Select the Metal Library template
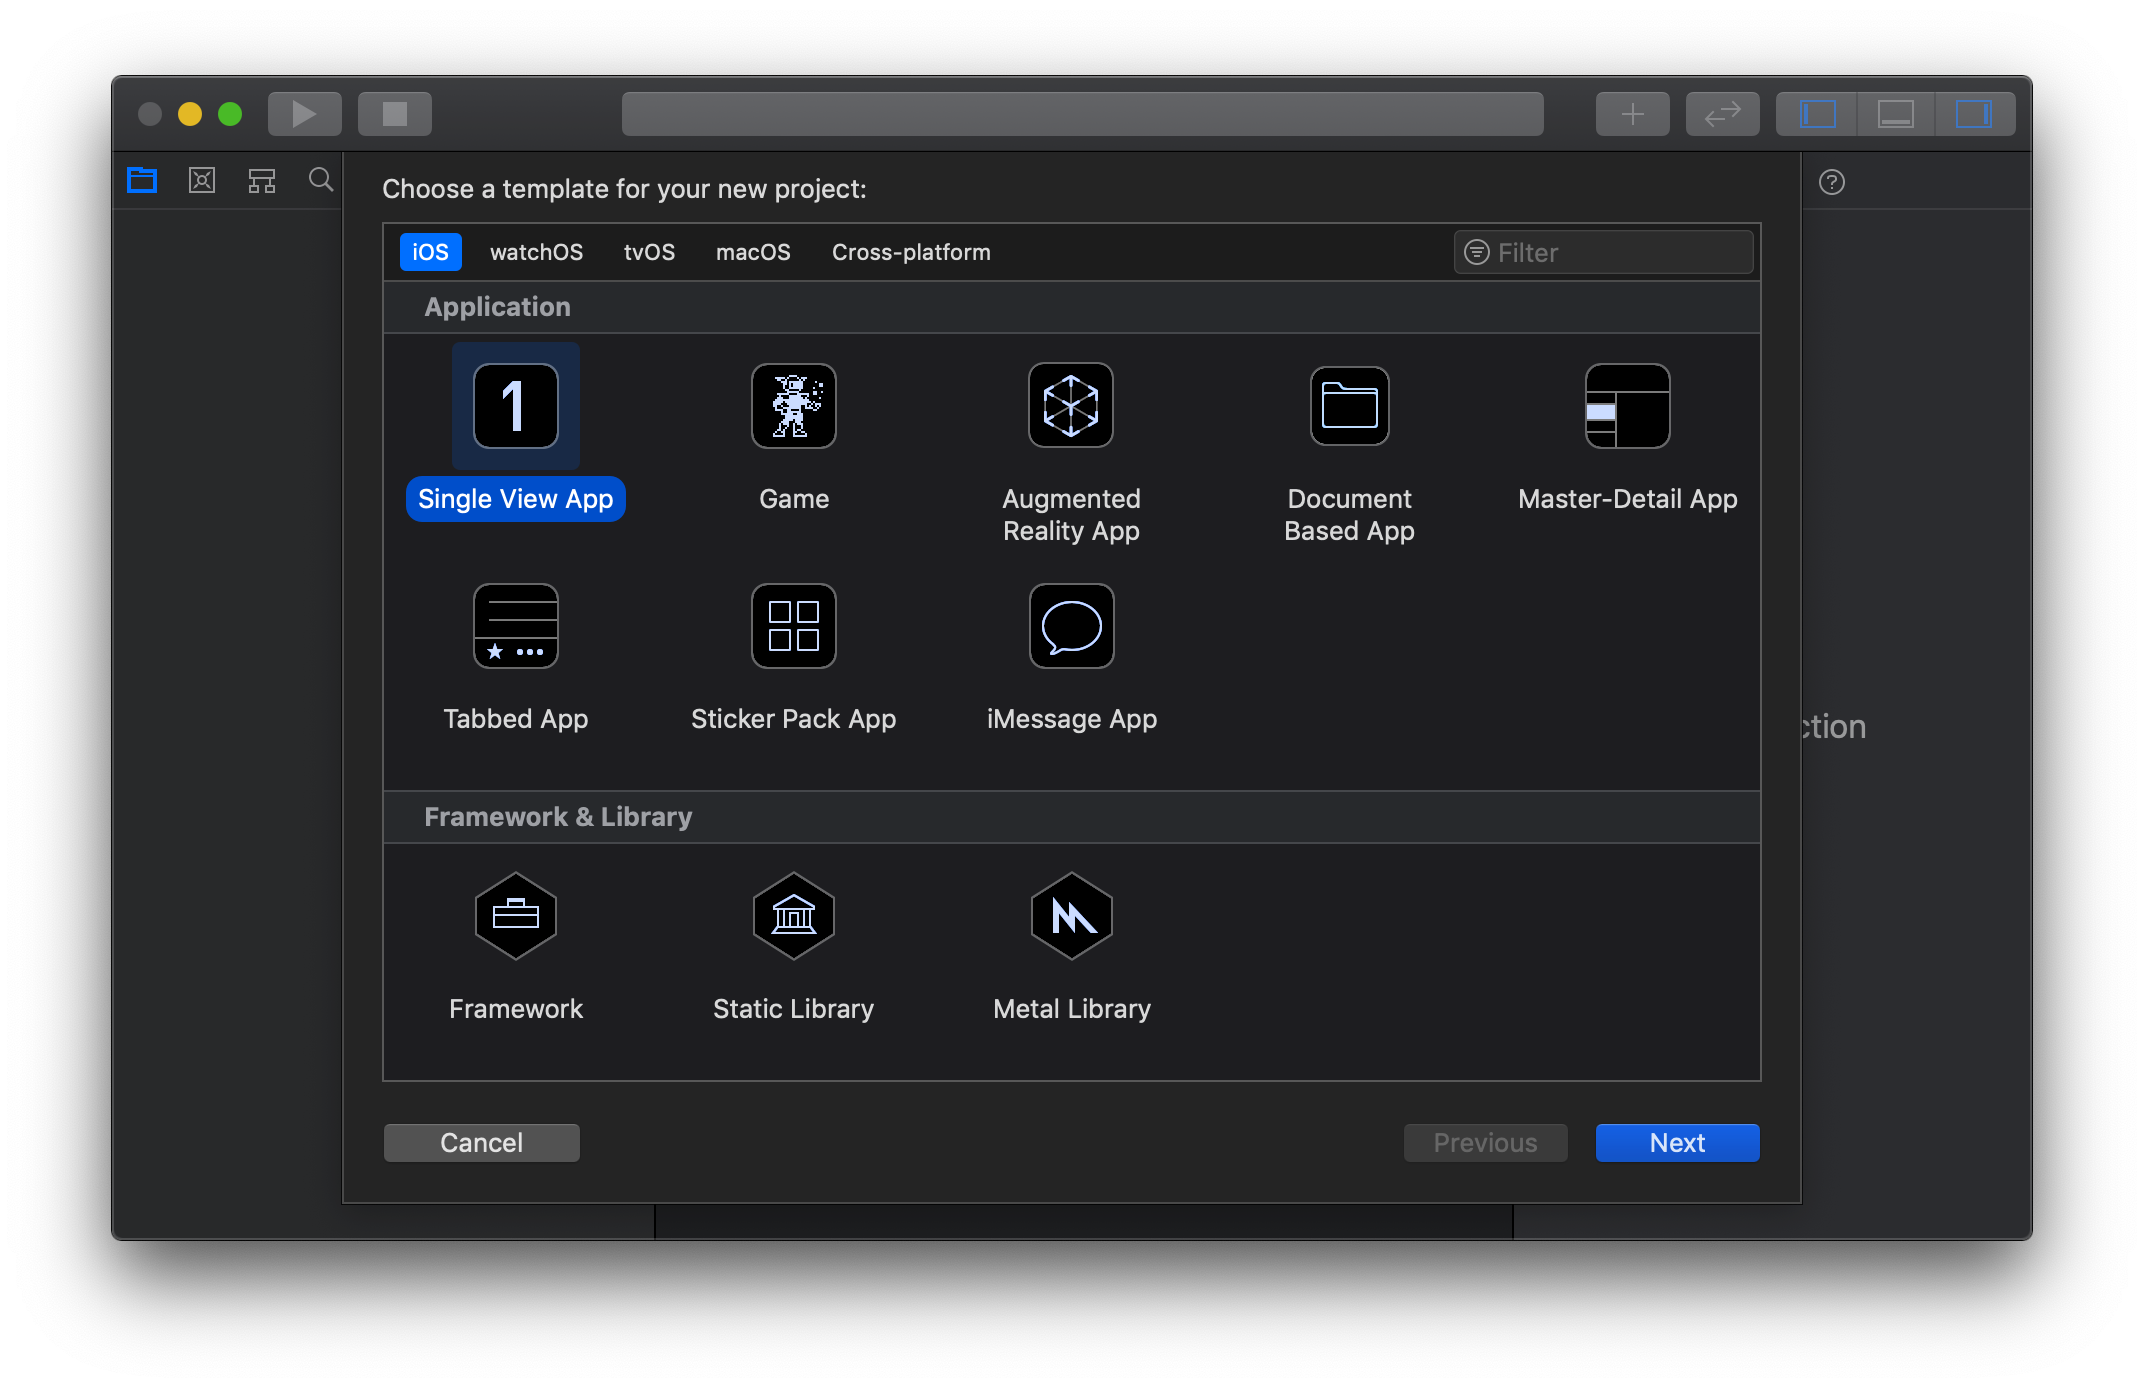Screen dimensions: 2144x1388 pyautogui.click(x=1071, y=916)
